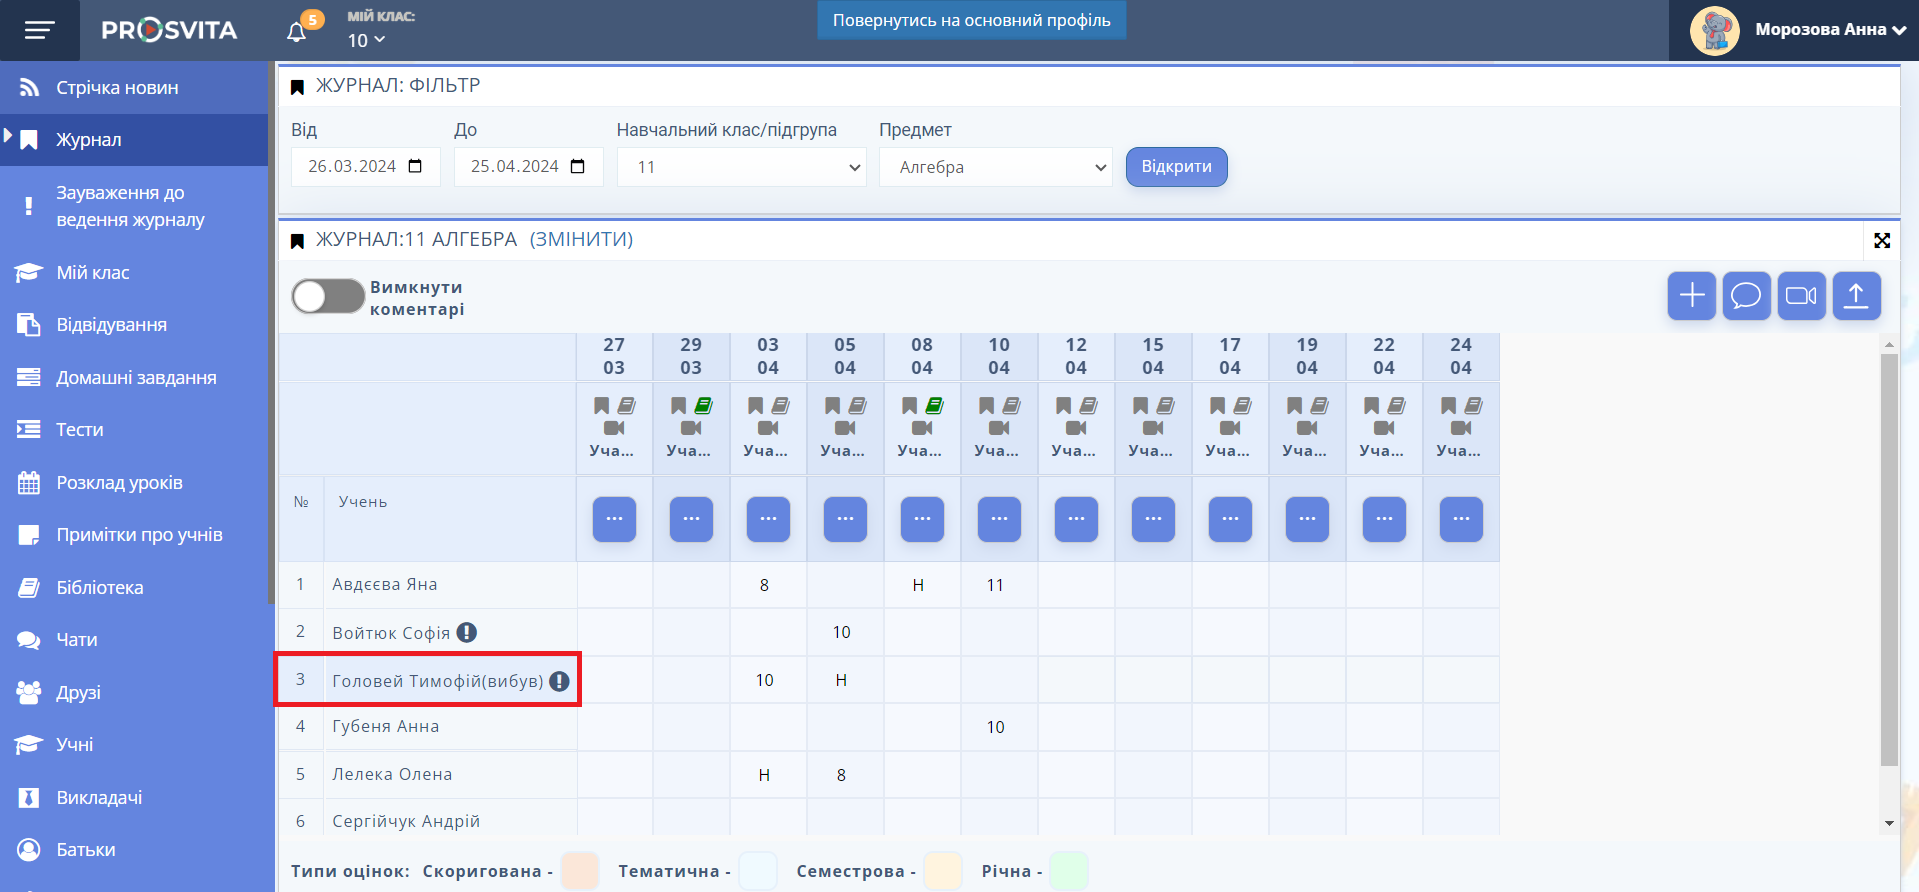Open Домашні завдання in the sidebar
Screen dimensions: 1919x892
click(x=136, y=377)
